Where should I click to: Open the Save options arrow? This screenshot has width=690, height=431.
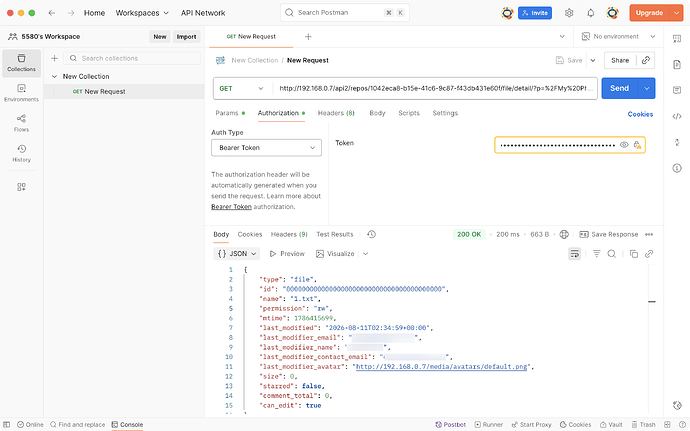(593, 60)
